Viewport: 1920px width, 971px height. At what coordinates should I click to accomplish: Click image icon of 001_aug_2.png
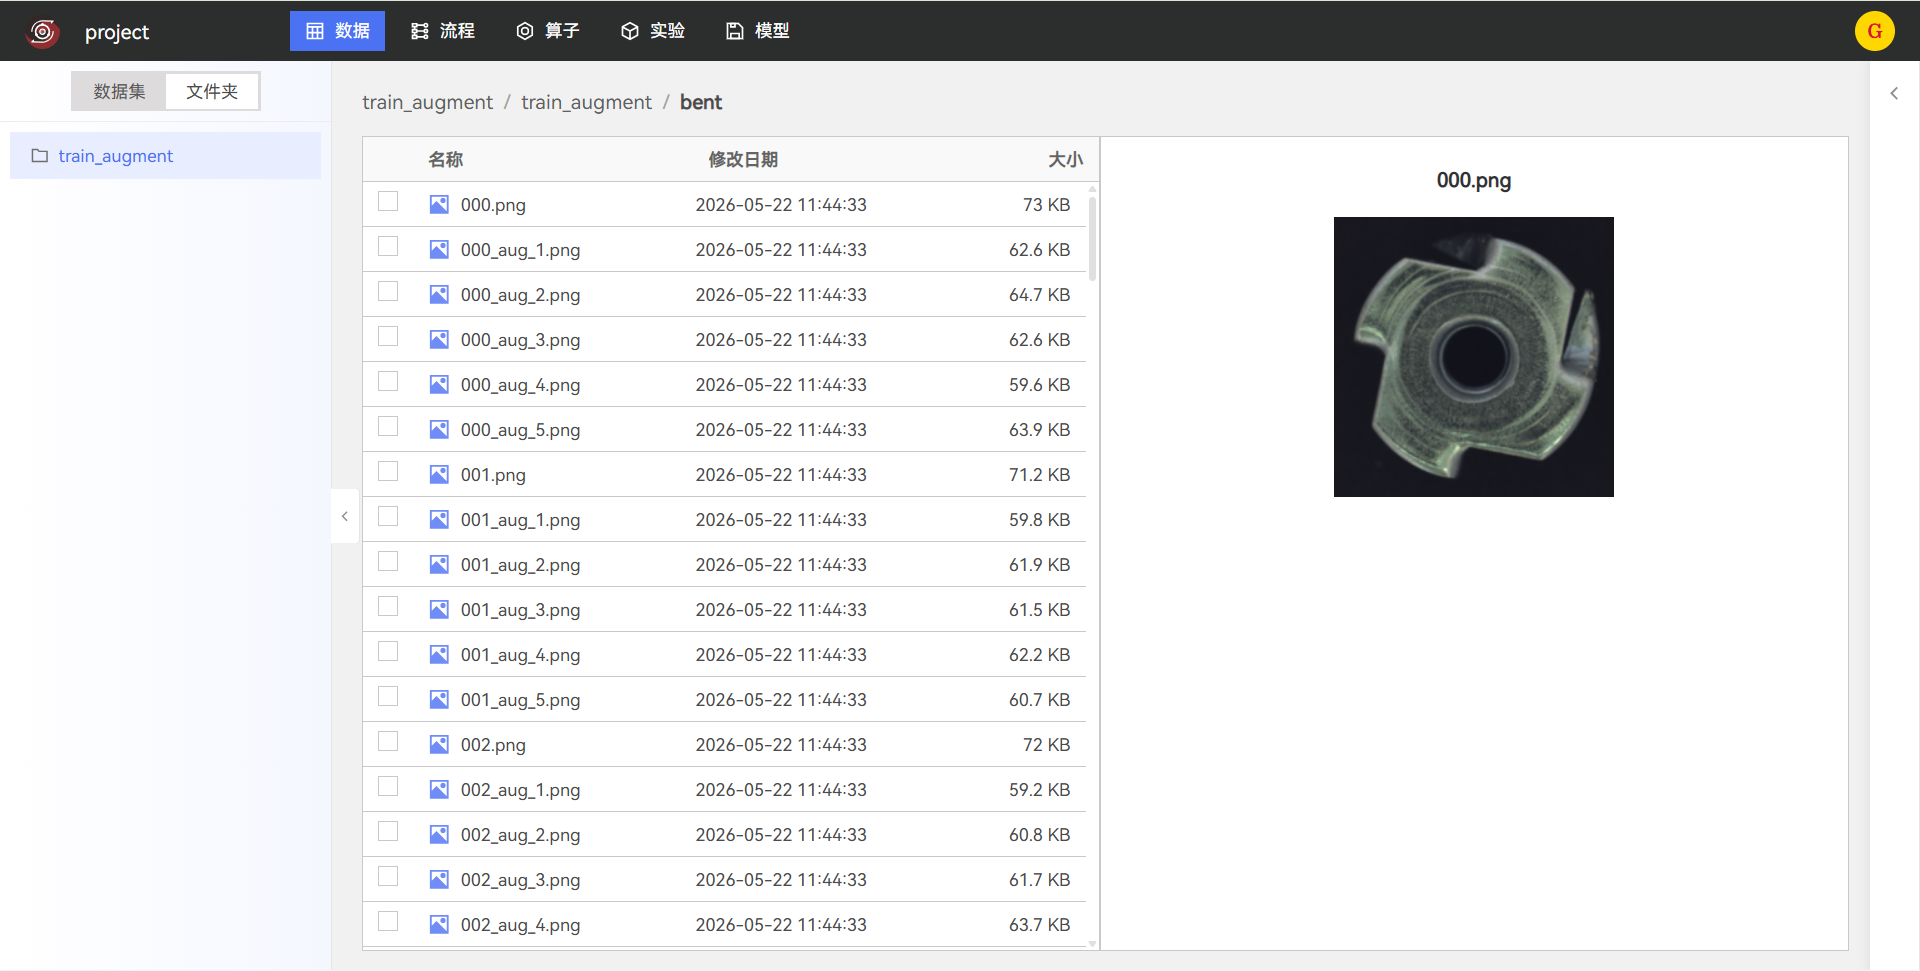(439, 564)
